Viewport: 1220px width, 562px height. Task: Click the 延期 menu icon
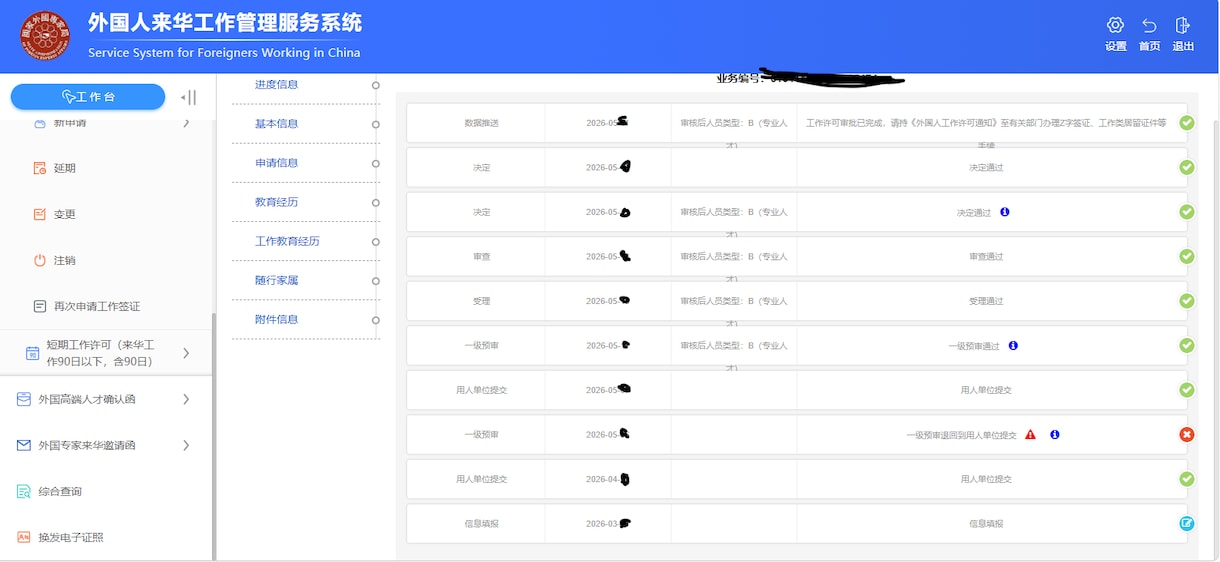[x=40, y=168]
